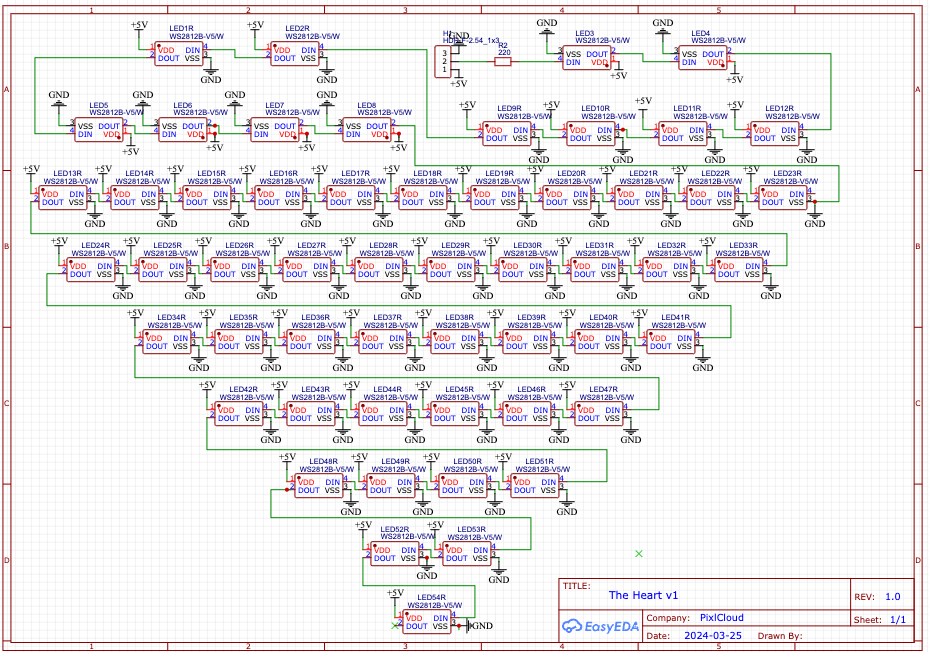Click the +5V power symbol above LED1R
929x652 pixels.
pyautogui.click(x=139, y=27)
